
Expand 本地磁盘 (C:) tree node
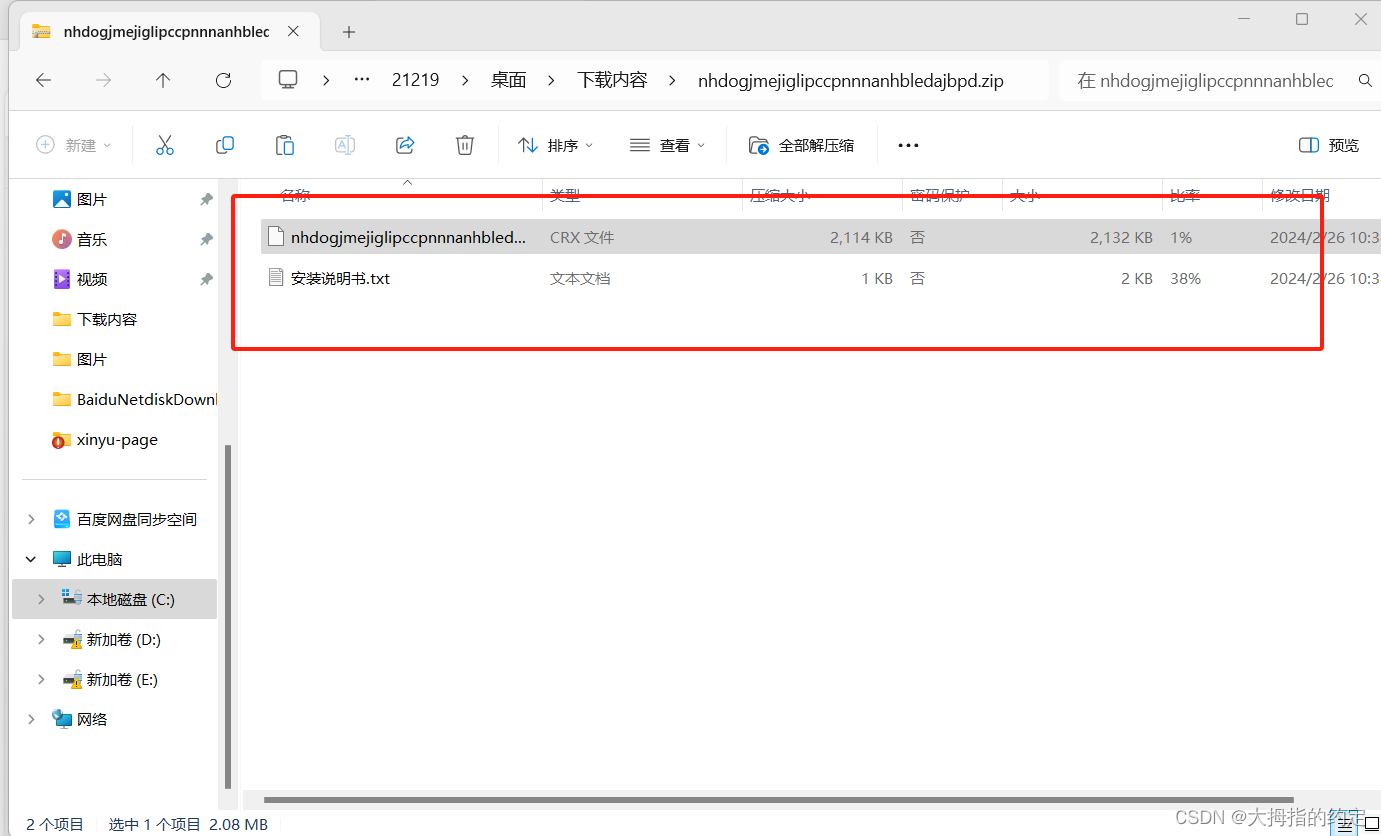pyautogui.click(x=41, y=599)
